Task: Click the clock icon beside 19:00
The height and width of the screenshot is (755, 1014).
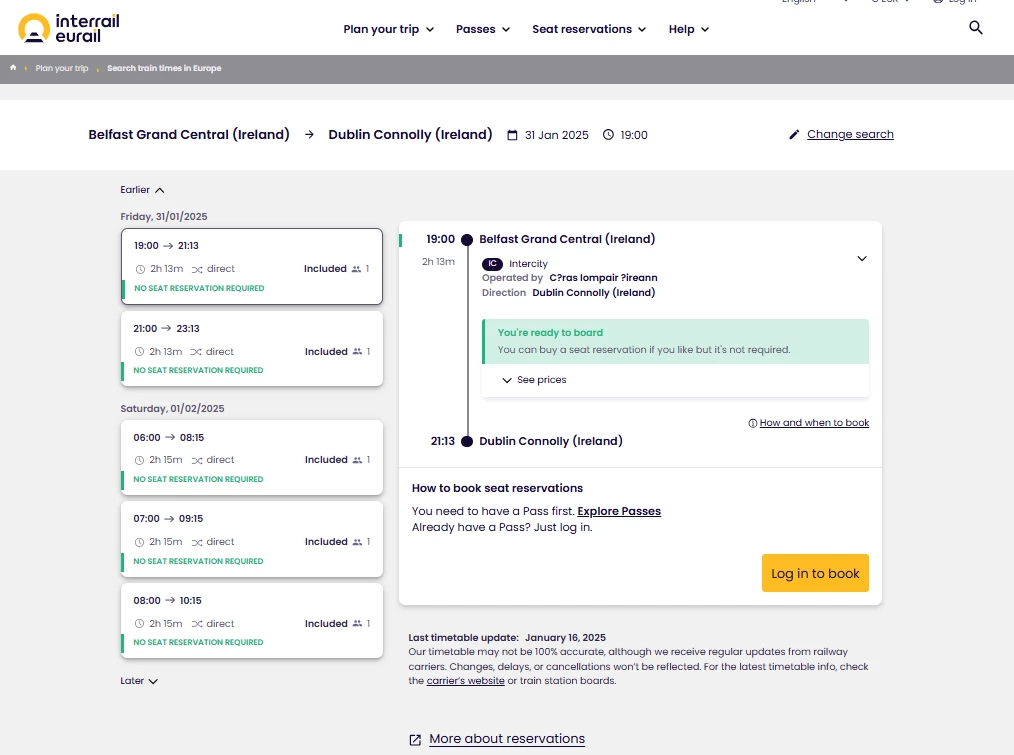Action: [x=608, y=135]
